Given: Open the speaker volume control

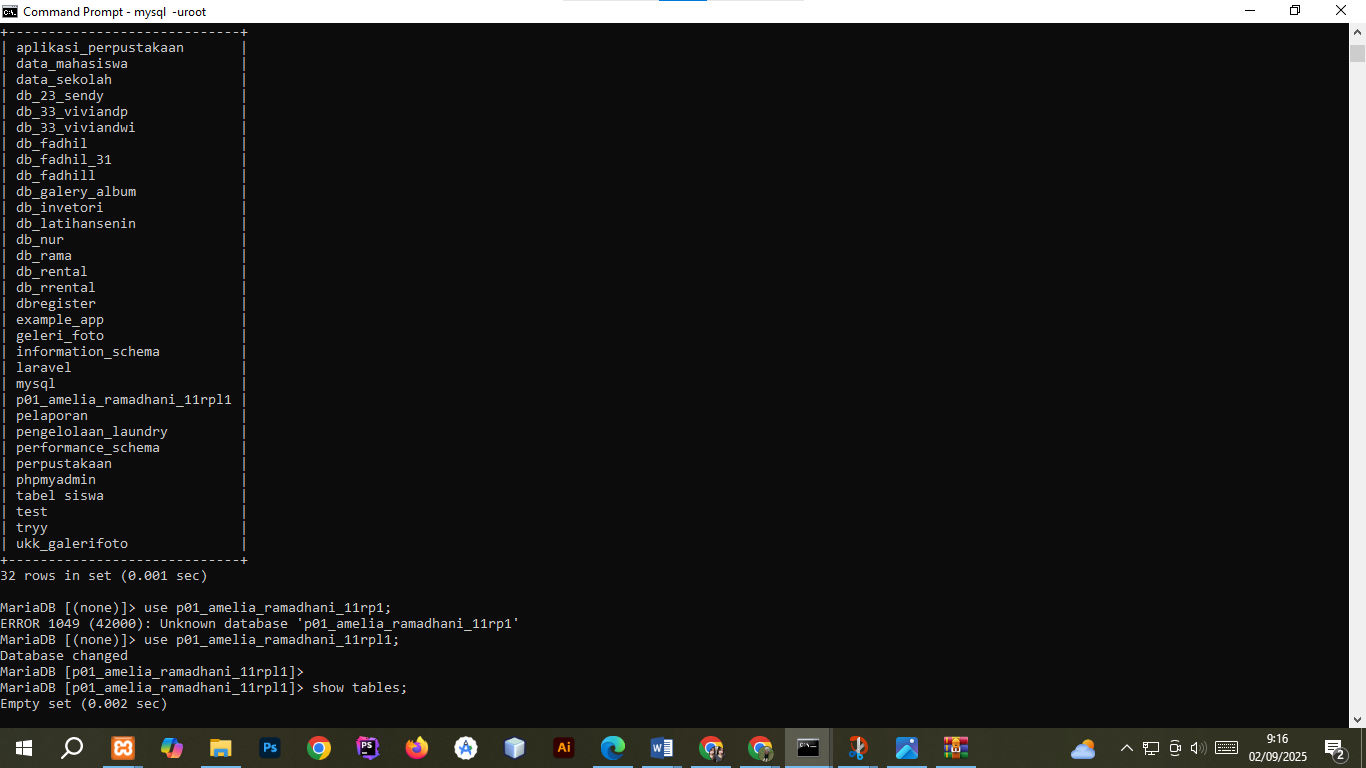Looking at the screenshot, I should 1198,748.
